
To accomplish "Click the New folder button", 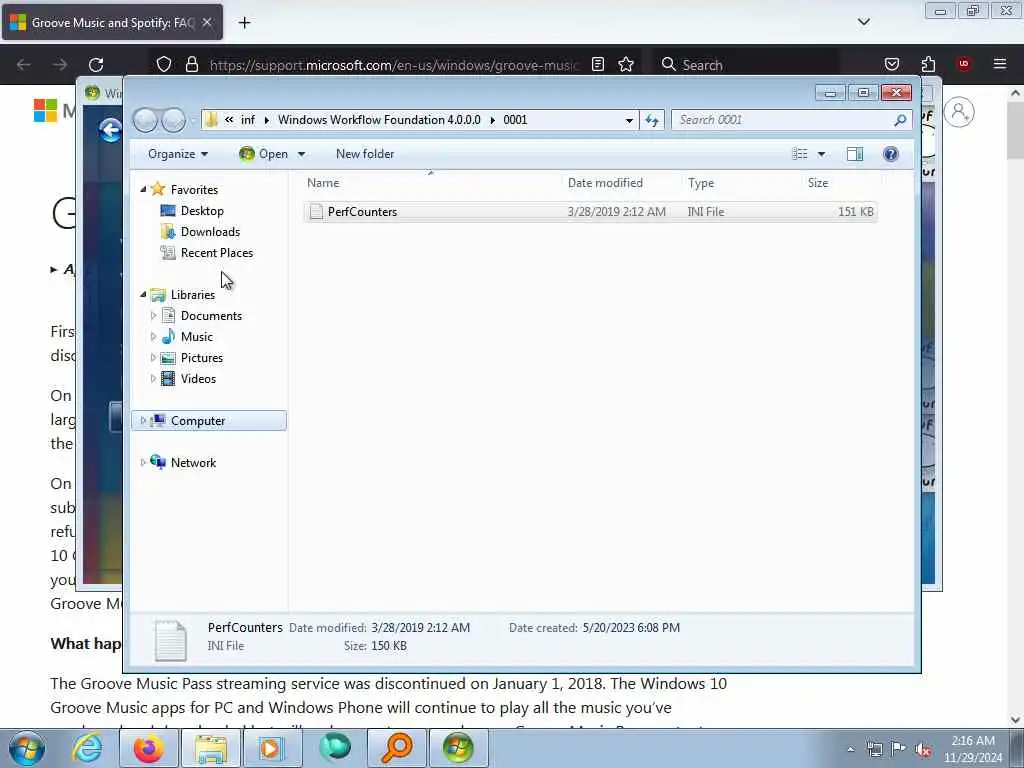I will click(365, 154).
